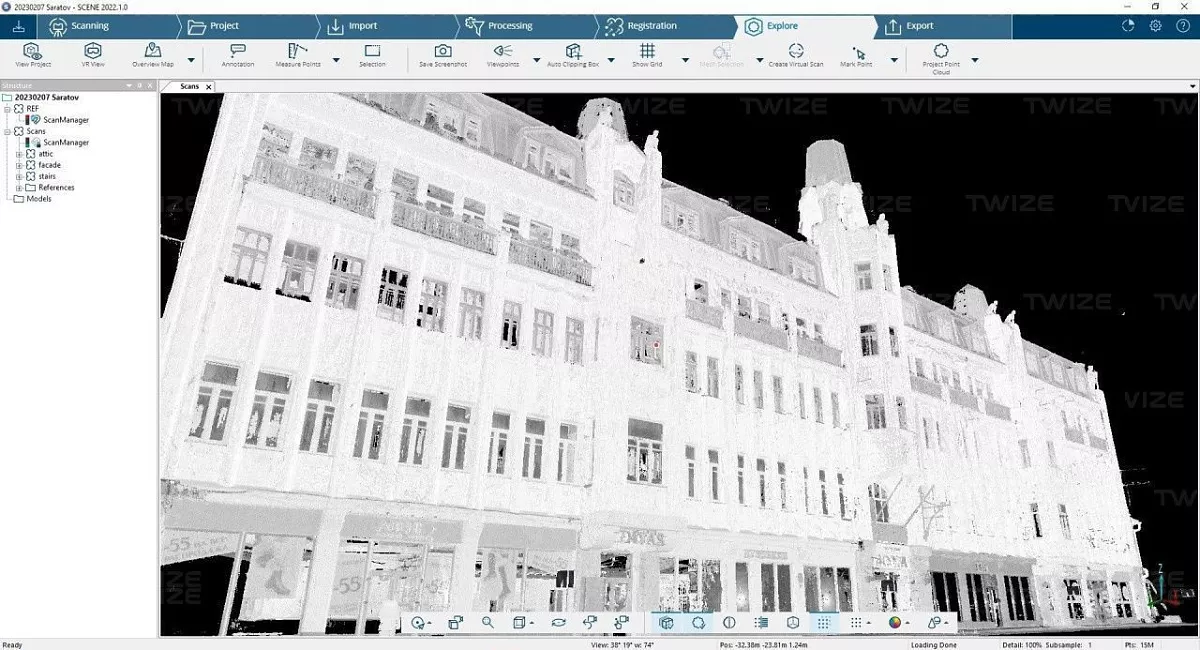Select the Annotation tool
This screenshot has width=1200, height=650.
pos(238,51)
